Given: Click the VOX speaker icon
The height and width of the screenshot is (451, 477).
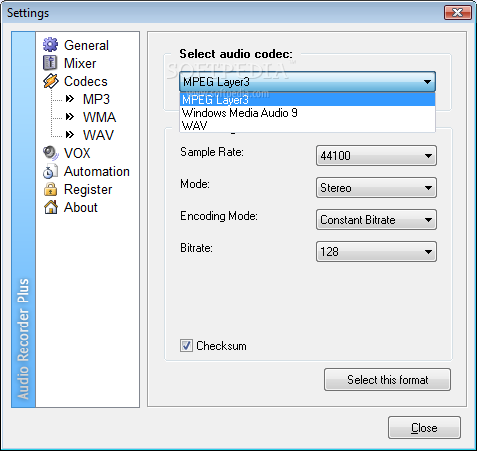Looking at the screenshot, I should (51, 153).
